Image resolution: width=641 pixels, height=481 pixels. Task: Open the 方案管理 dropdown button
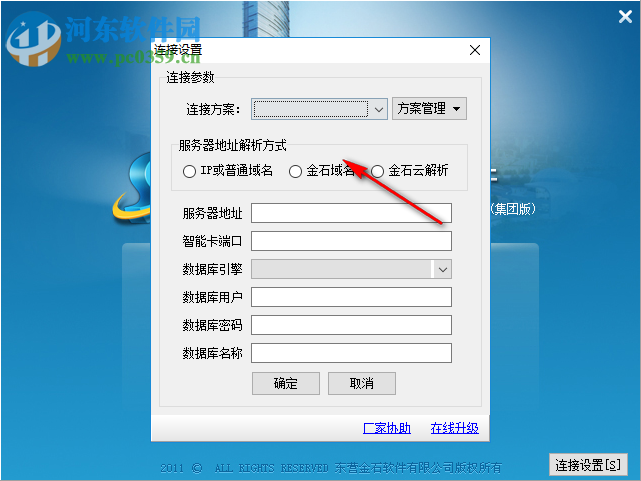429,108
